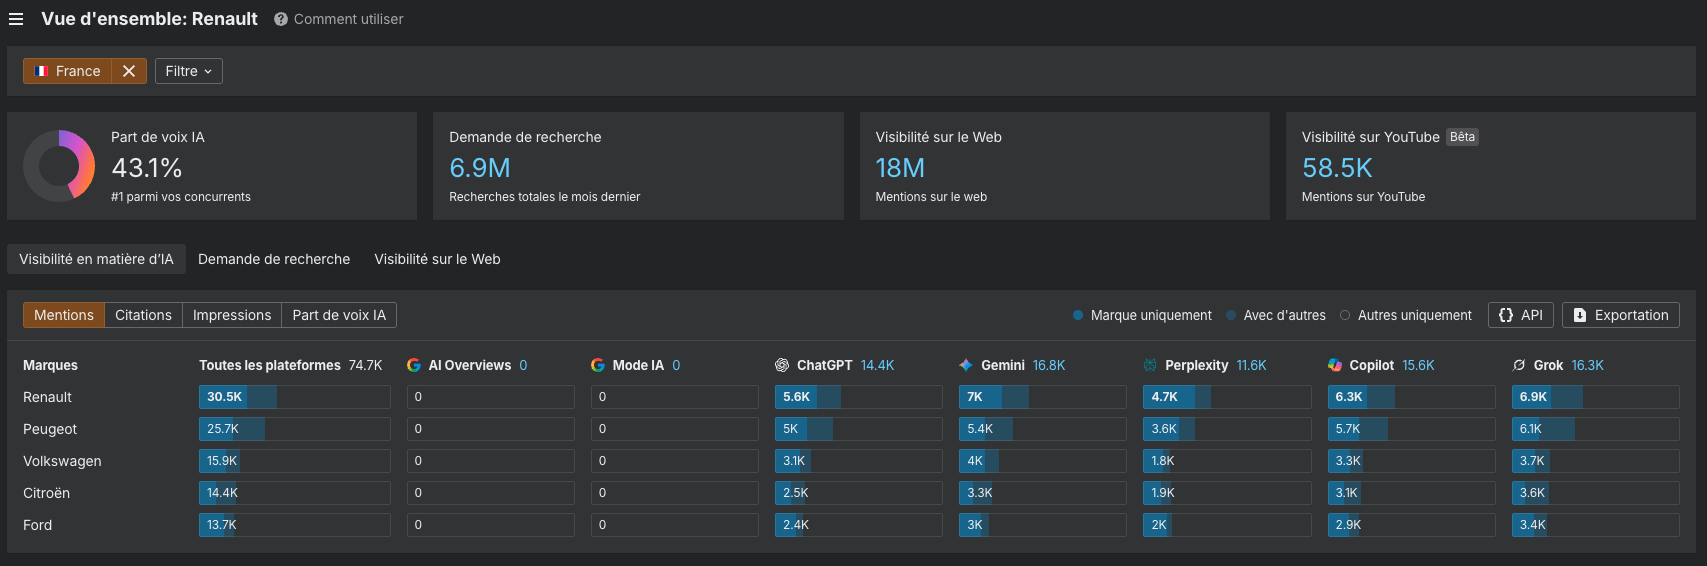This screenshot has width=1707, height=566.
Task: Click Volkswagen Copilot 3.3K cell
Action: click(x=1412, y=461)
